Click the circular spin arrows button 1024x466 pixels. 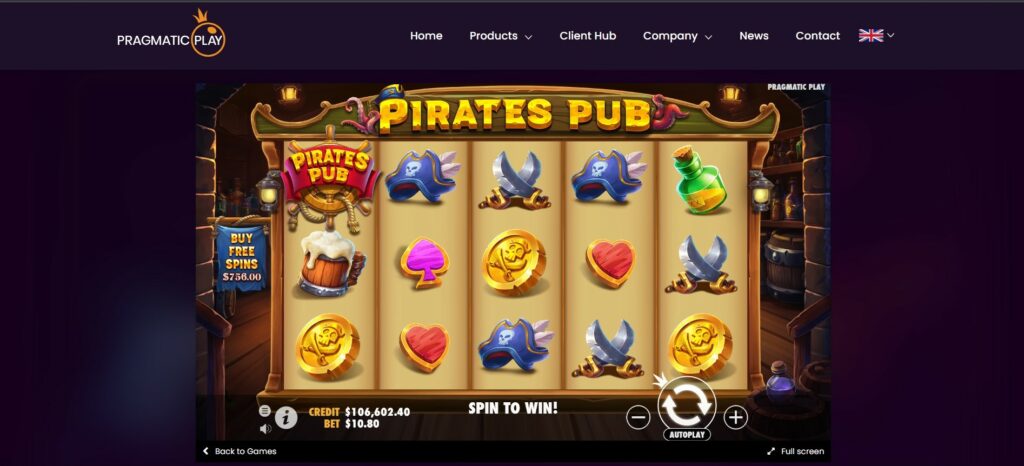click(x=686, y=405)
